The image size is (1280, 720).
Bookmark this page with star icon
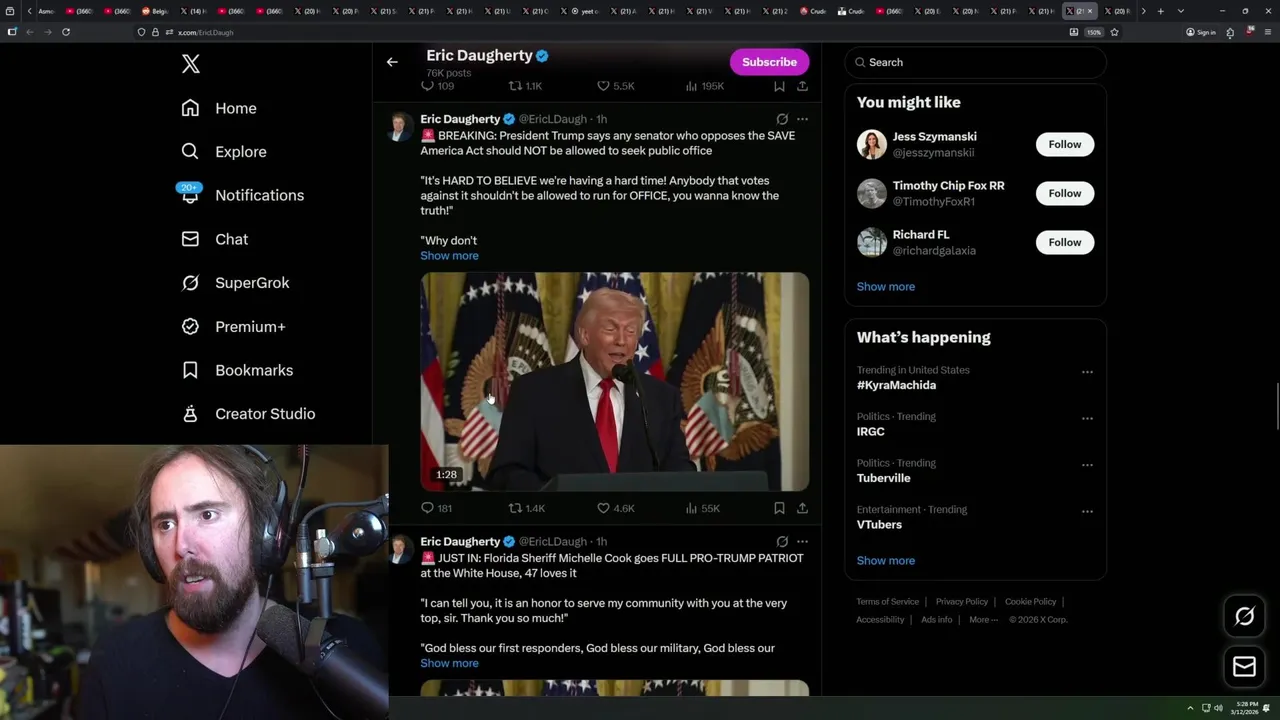pos(1114,32)
